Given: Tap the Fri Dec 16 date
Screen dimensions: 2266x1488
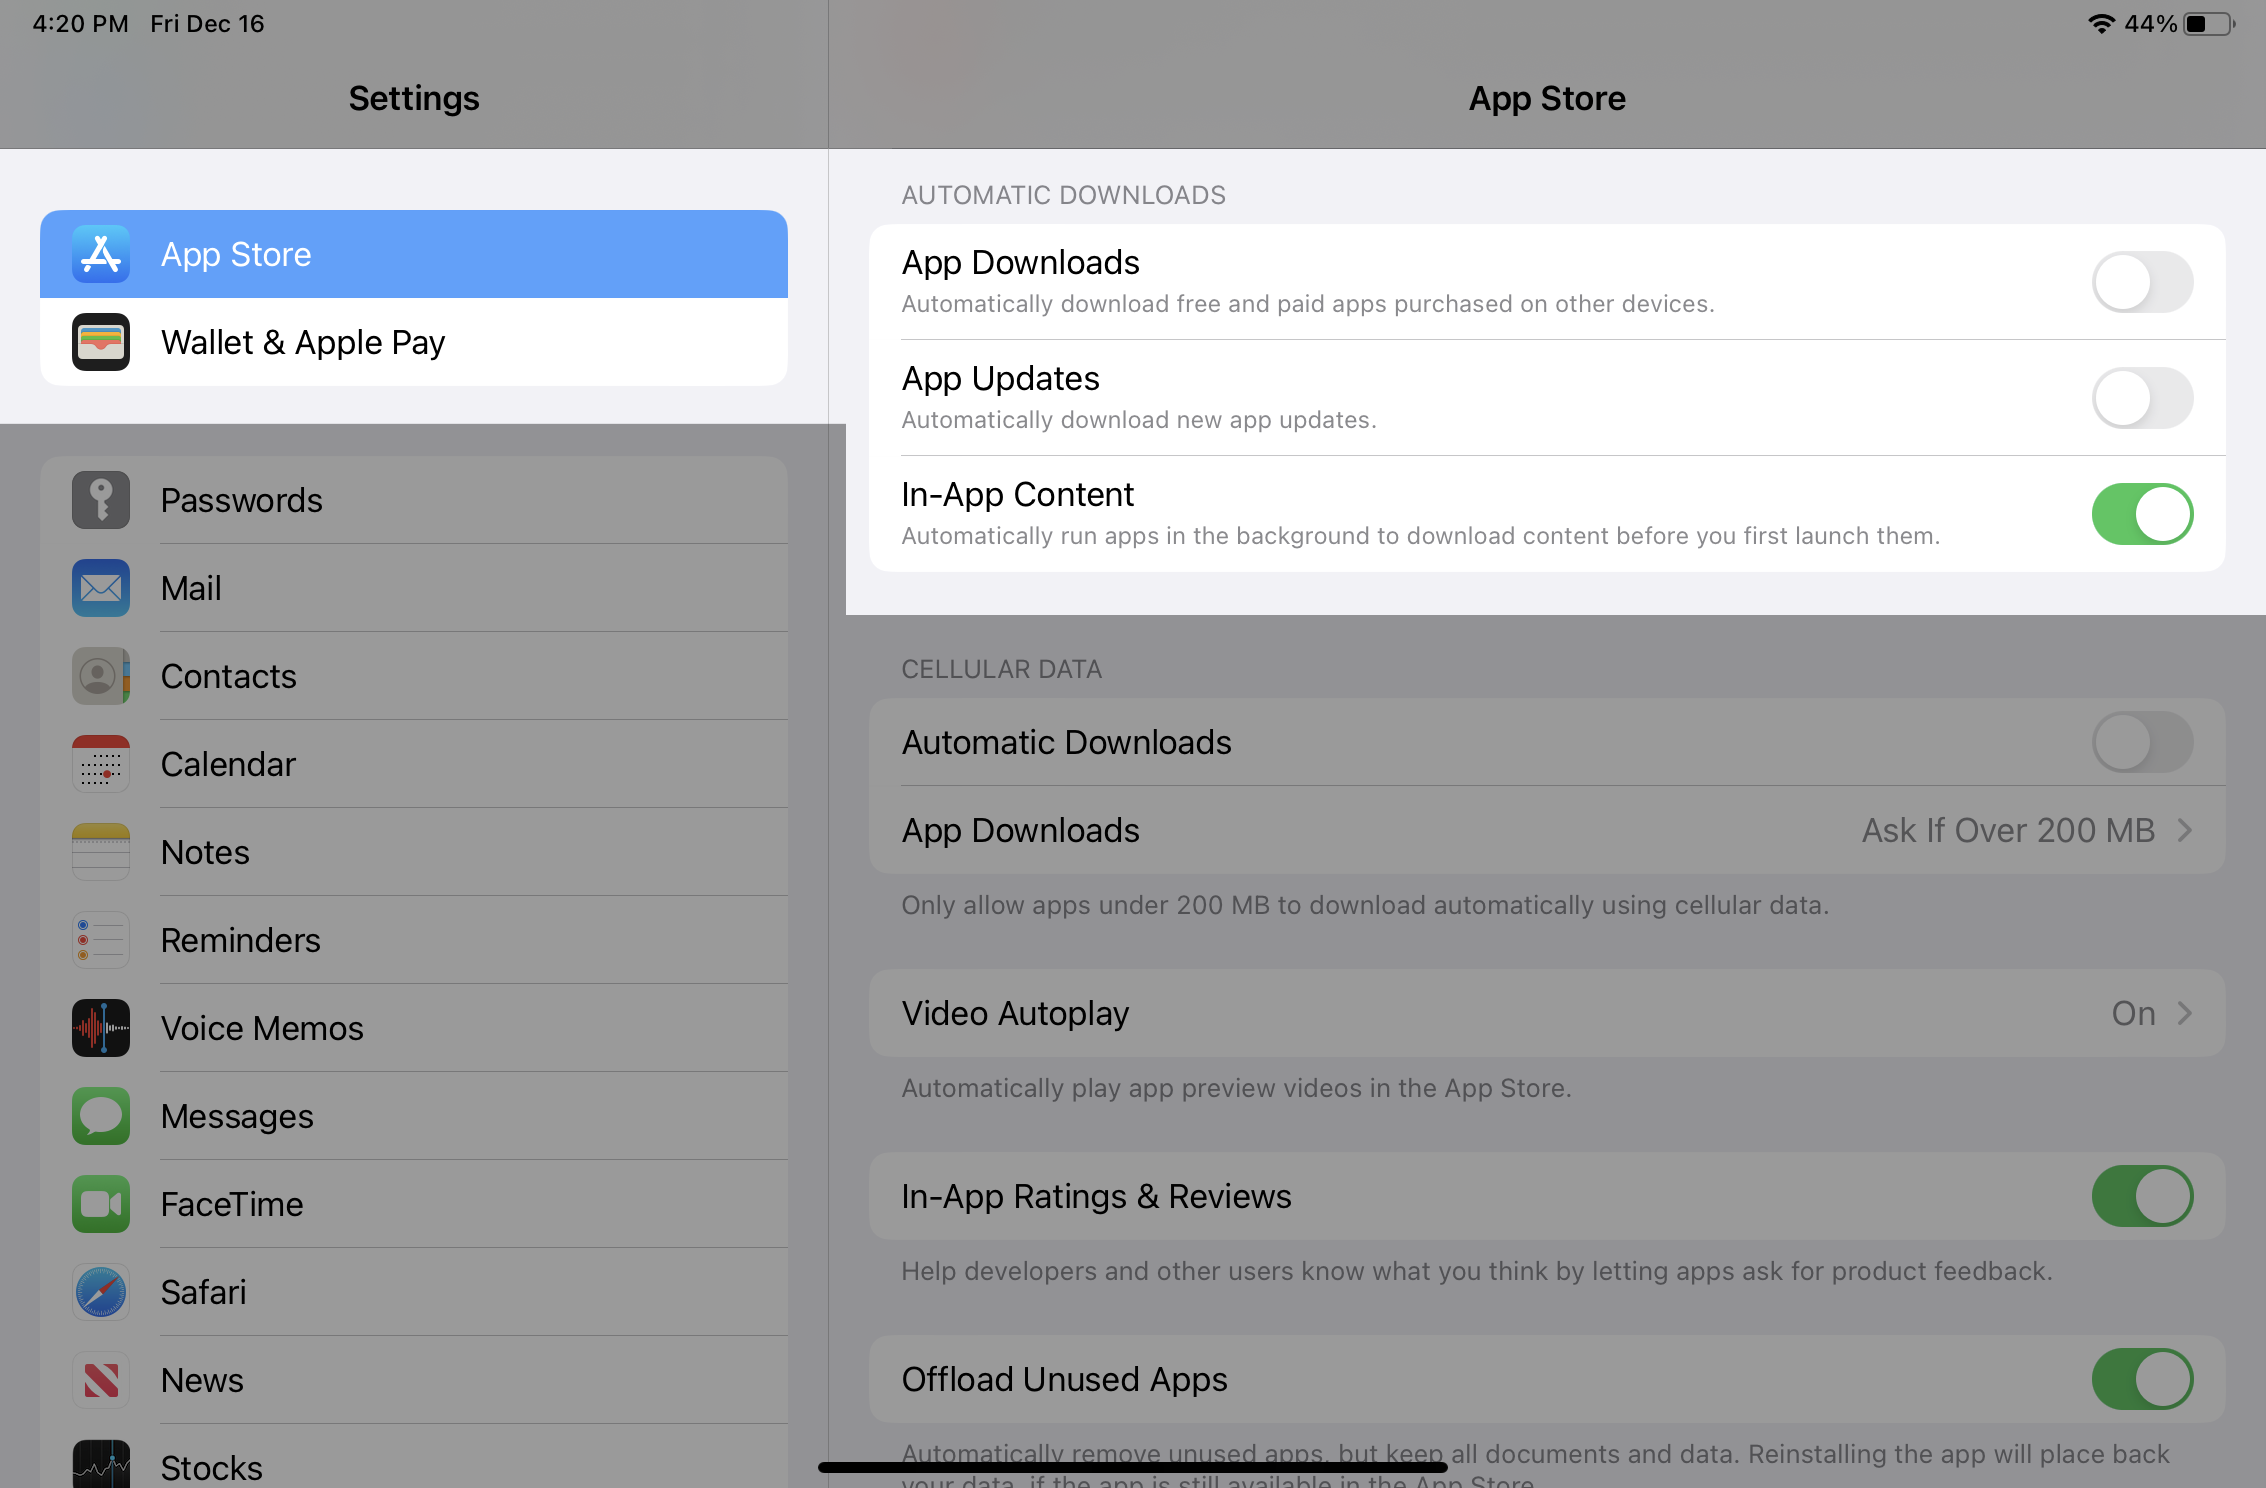Looking at the screenshot, I should pos(207,24).
